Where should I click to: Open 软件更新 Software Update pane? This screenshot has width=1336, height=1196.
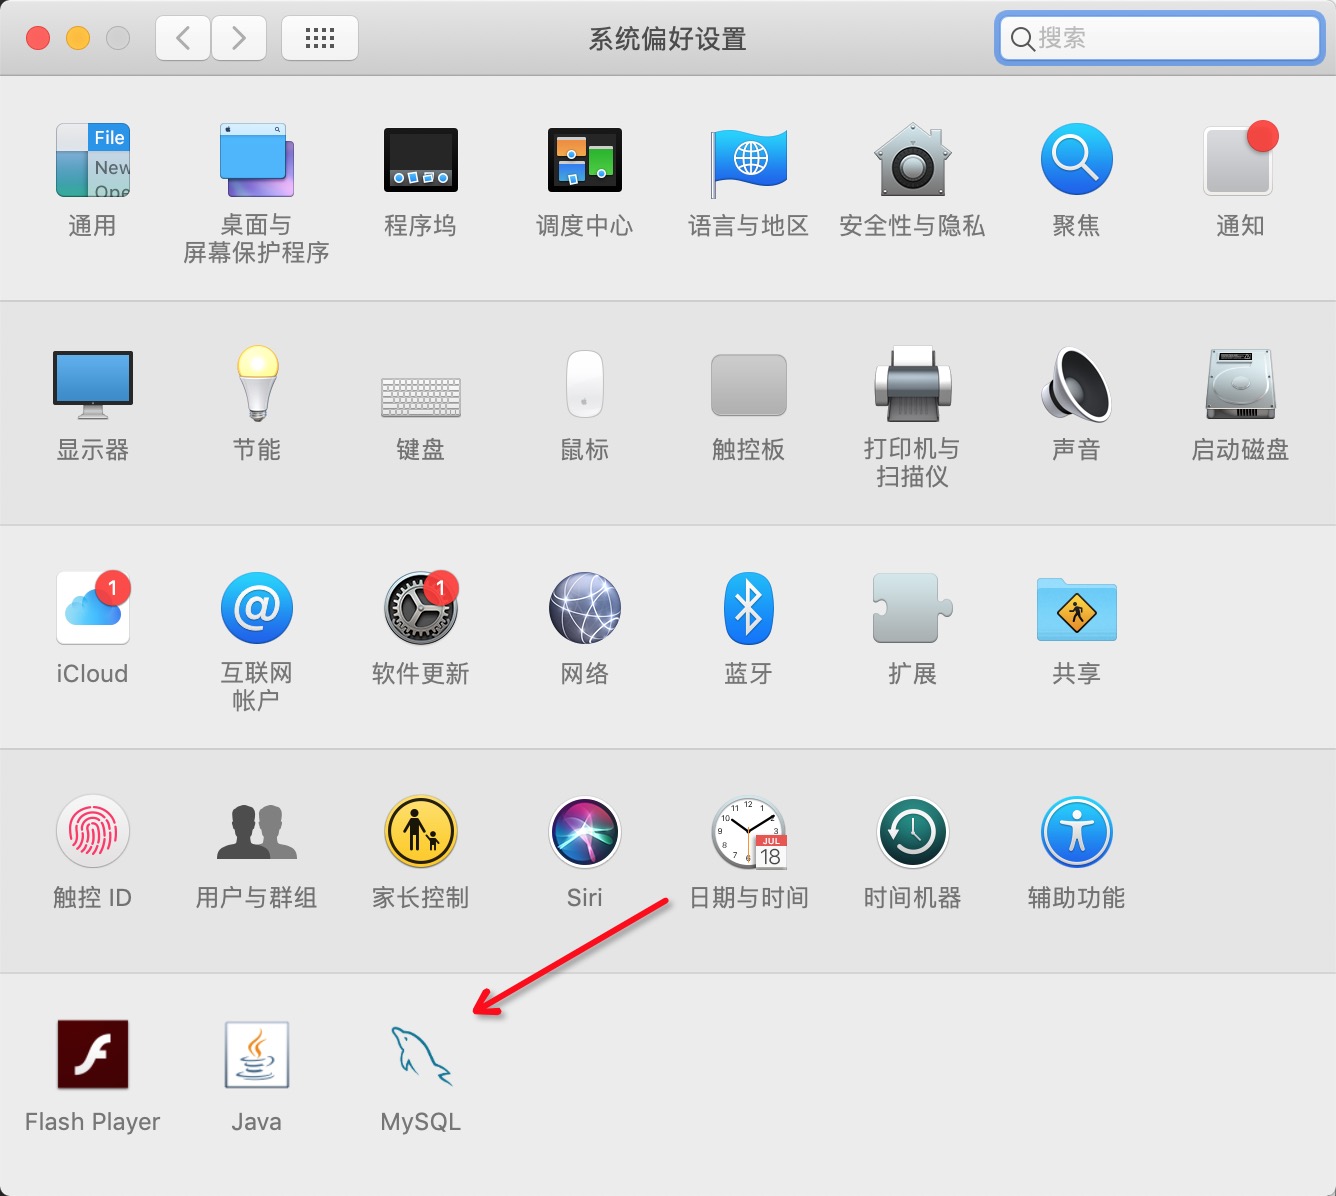(421, 608)
